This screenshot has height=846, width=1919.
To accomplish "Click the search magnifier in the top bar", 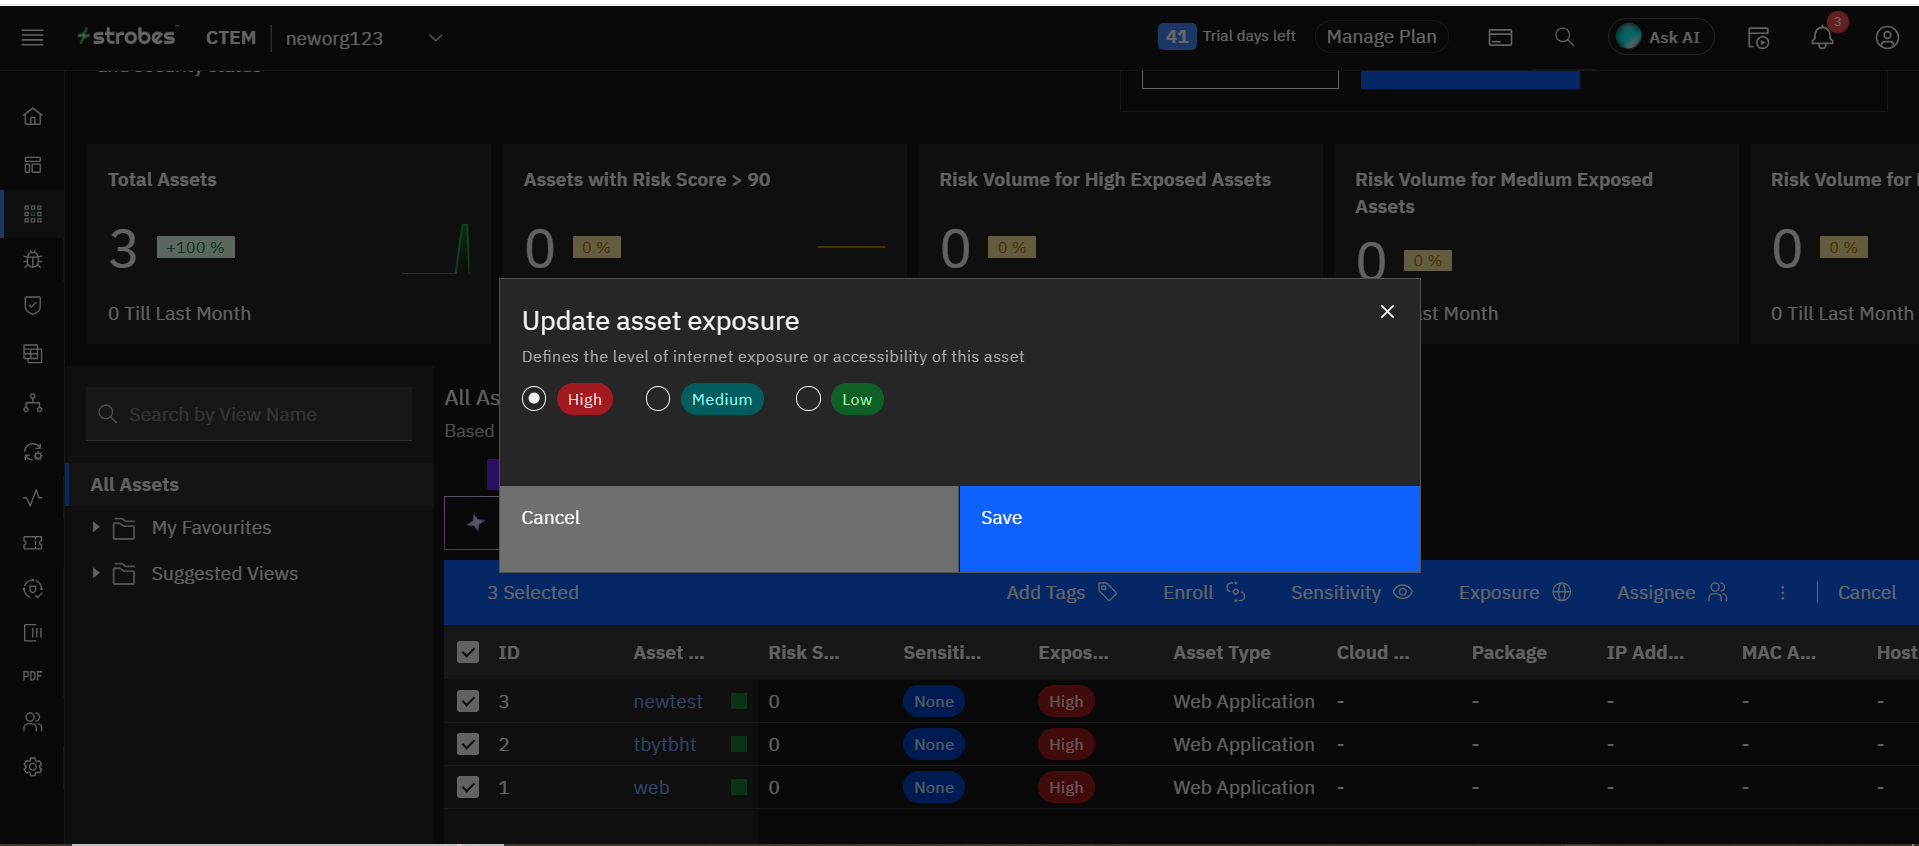I will point(1564,37).
